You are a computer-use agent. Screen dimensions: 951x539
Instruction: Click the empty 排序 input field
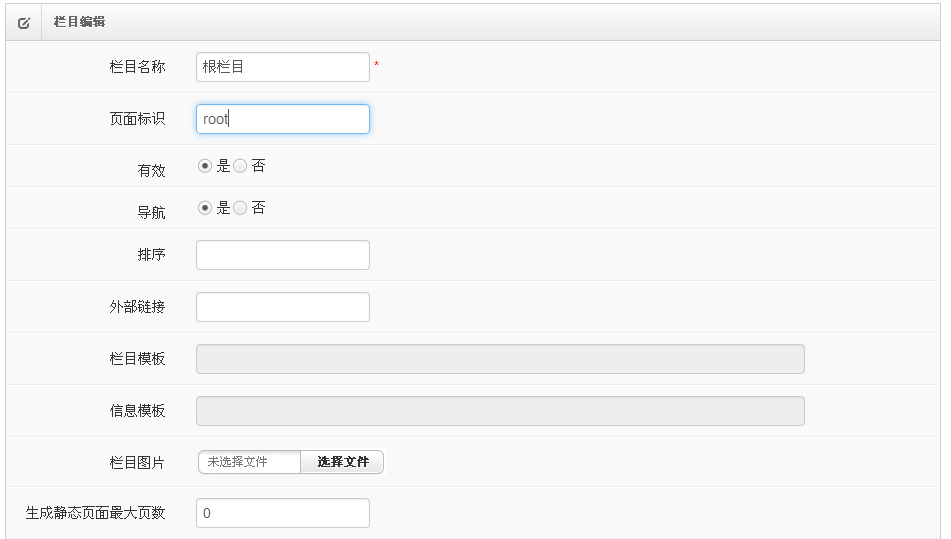pos(283,255)
